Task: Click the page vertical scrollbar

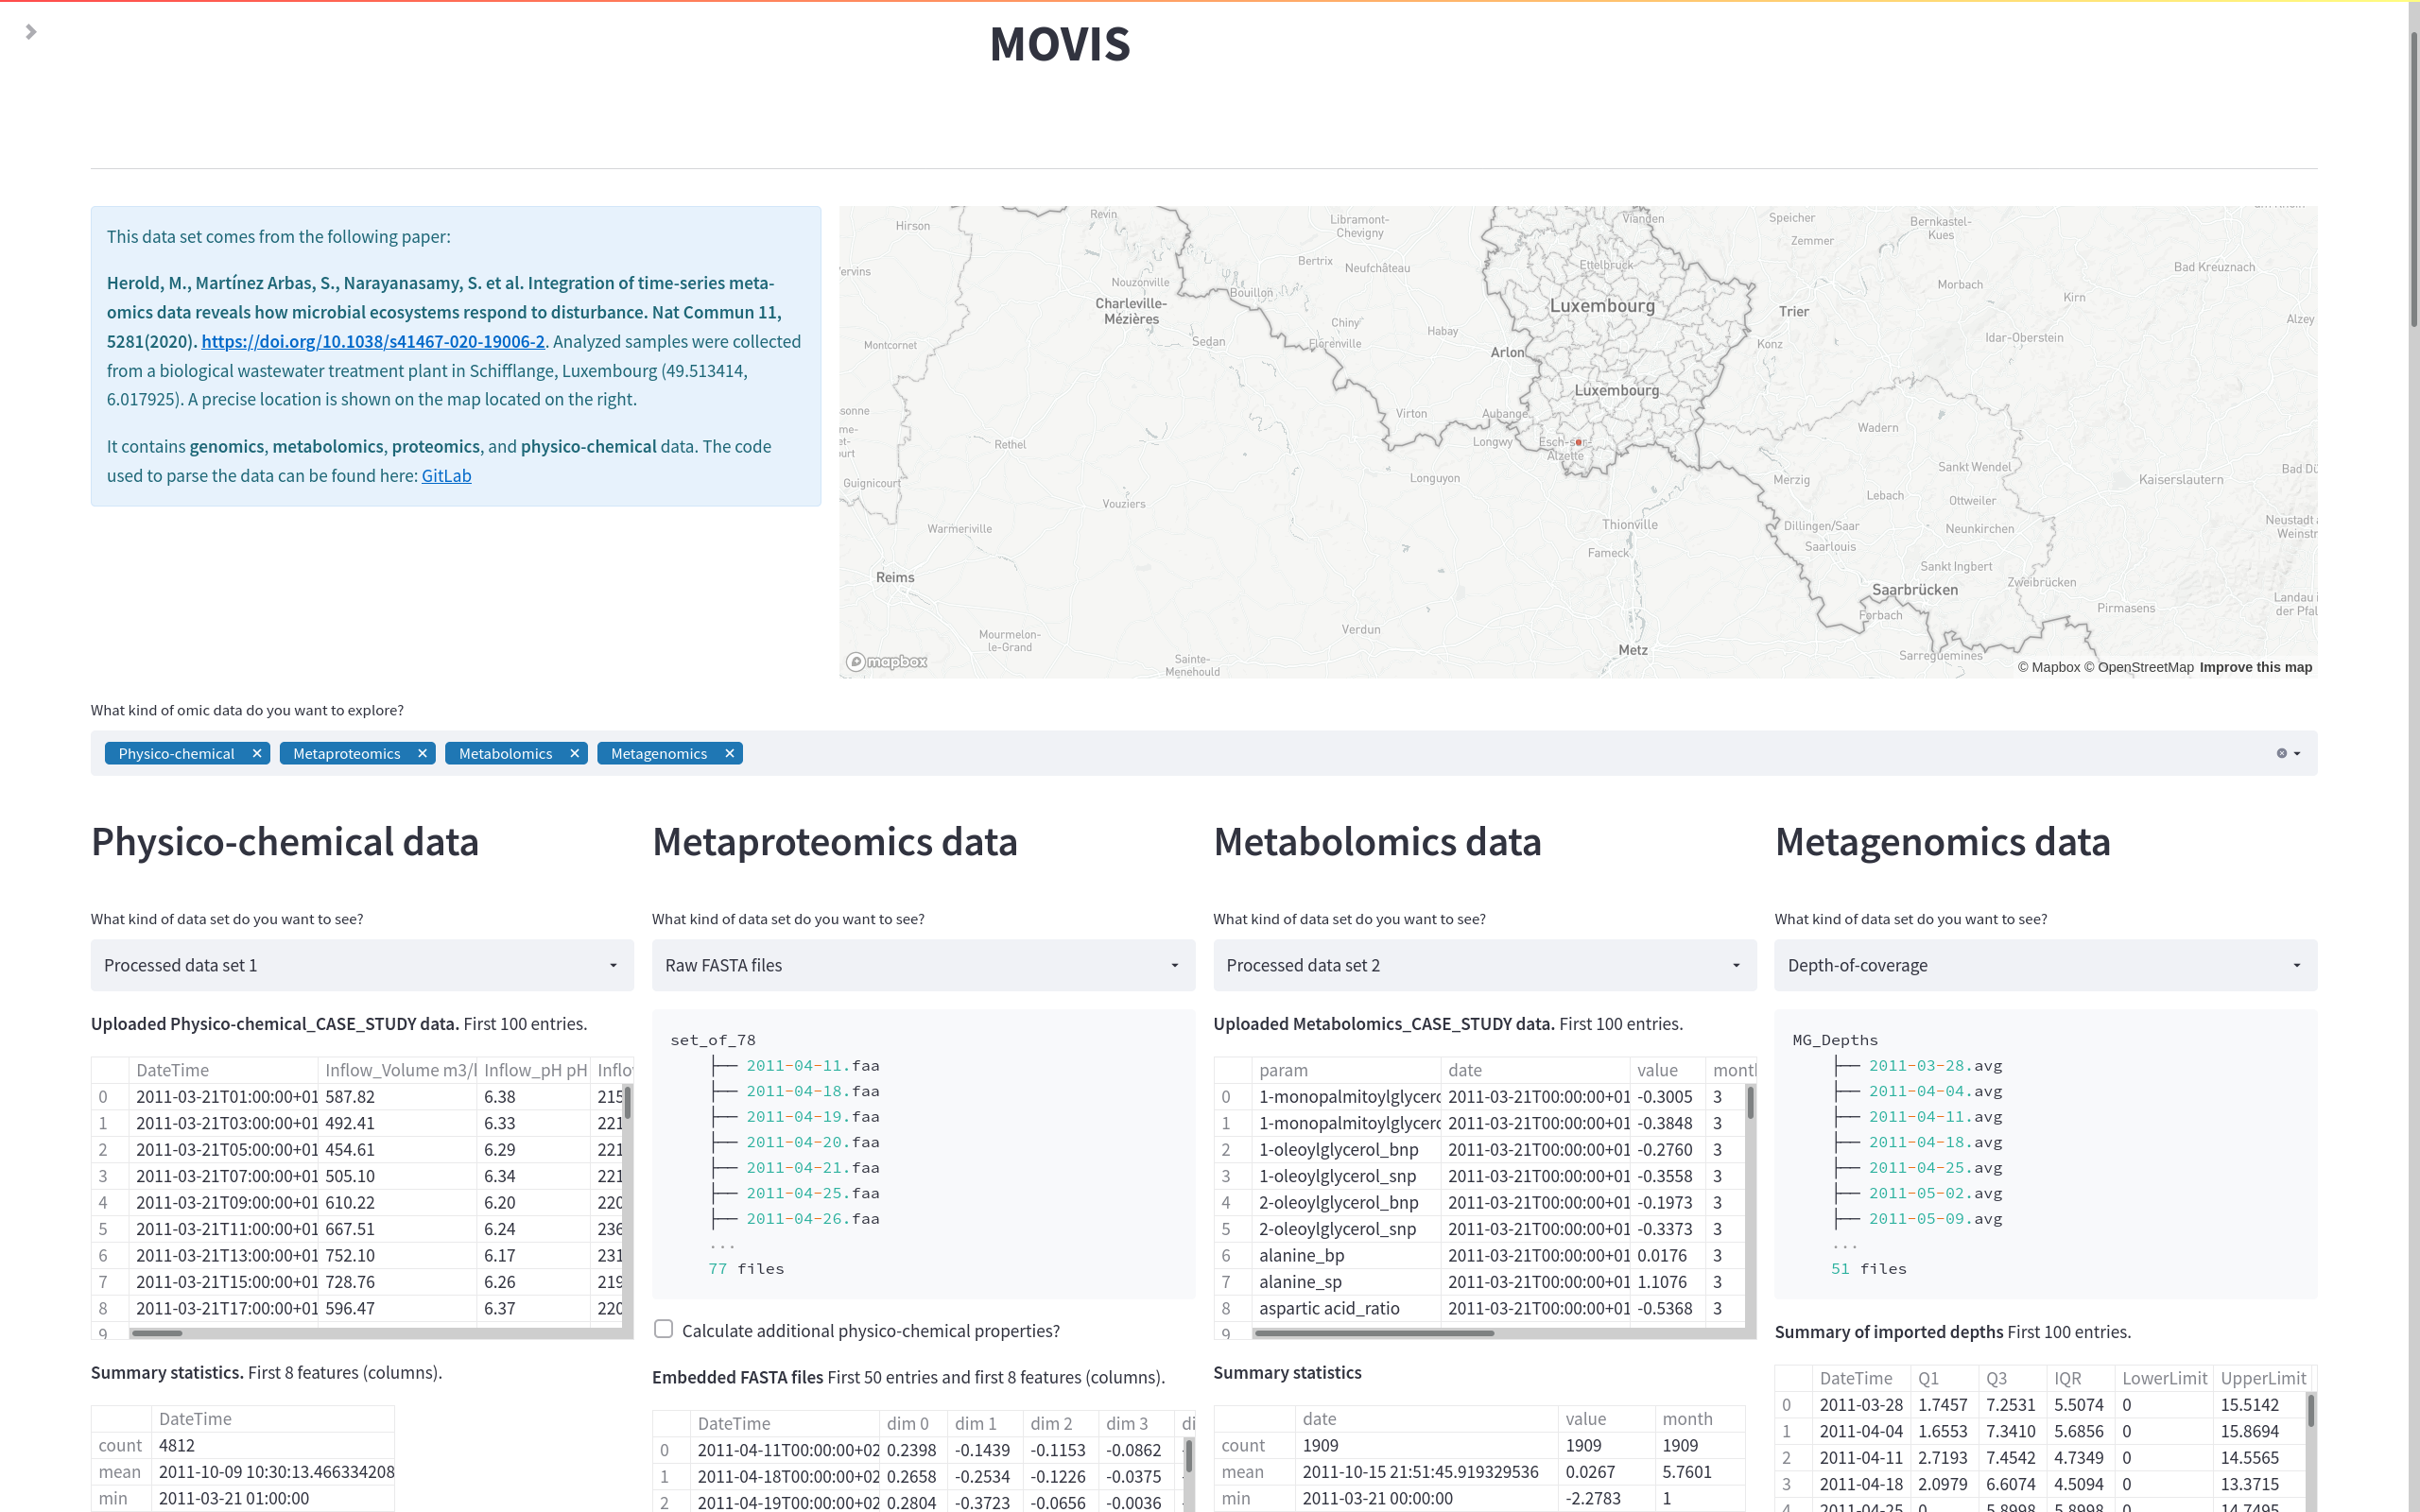Action: (2413, 180)
